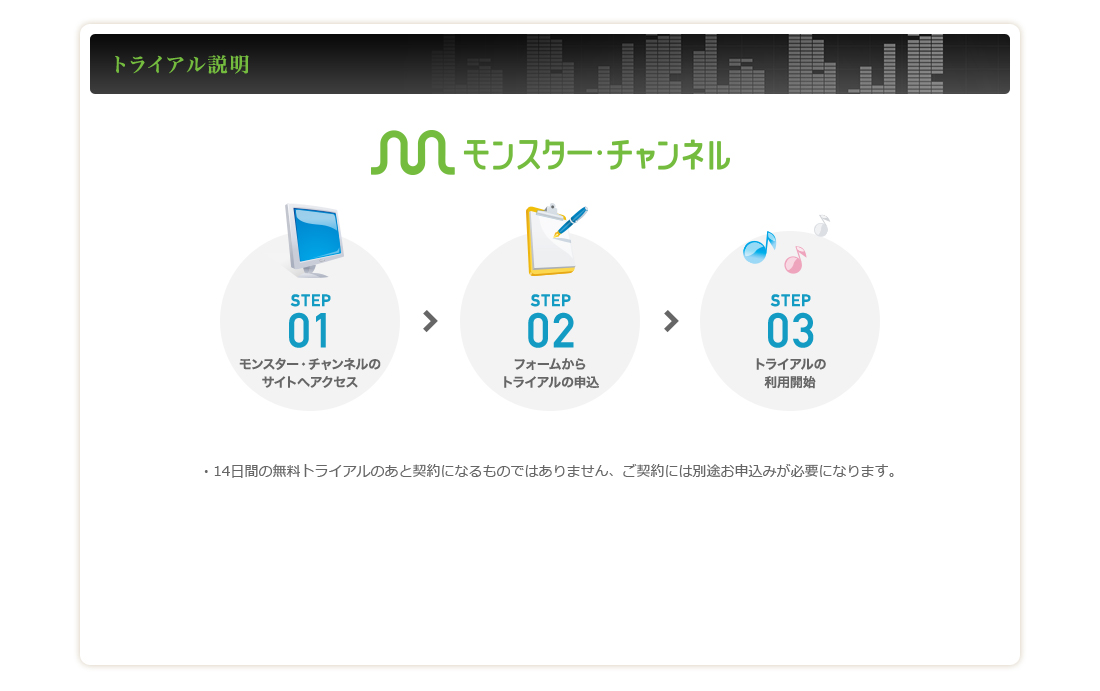
Task: Click the pink music note icon
Action: [x=795, y=260]
